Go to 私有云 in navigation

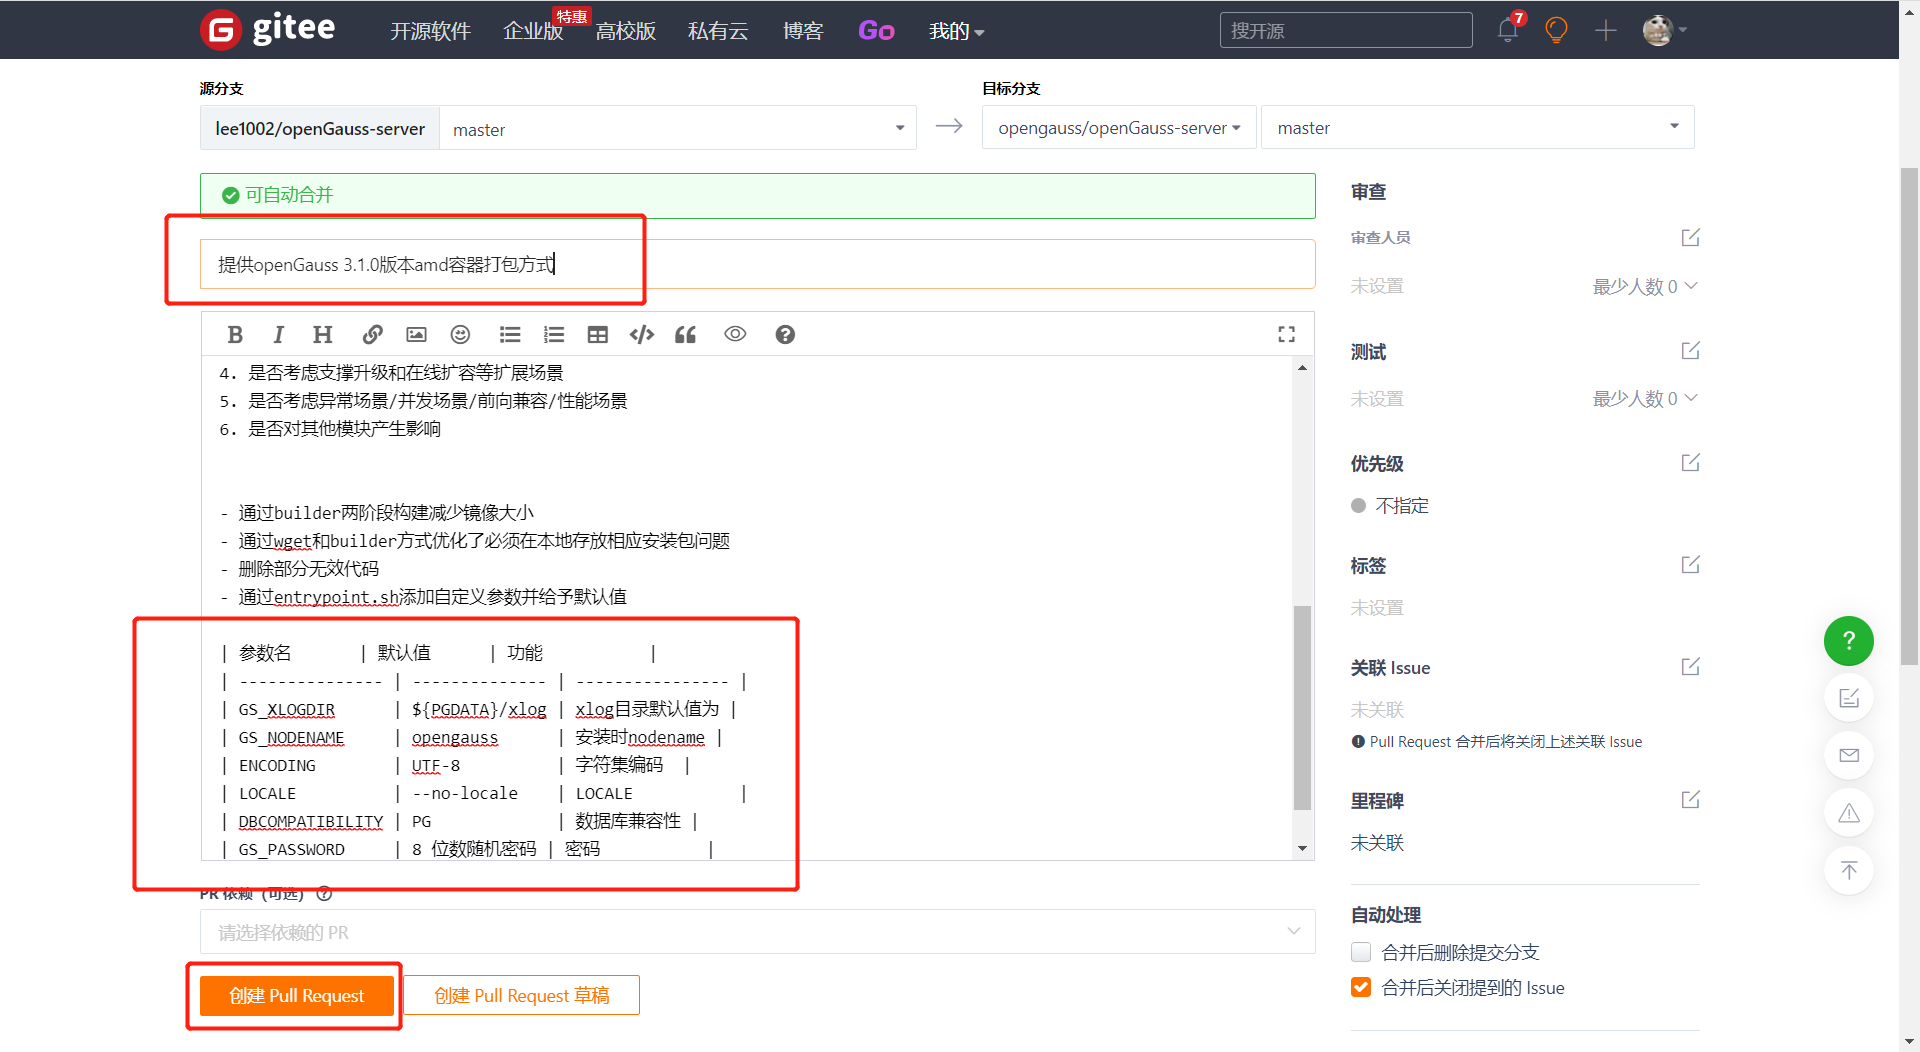point(718,31)
